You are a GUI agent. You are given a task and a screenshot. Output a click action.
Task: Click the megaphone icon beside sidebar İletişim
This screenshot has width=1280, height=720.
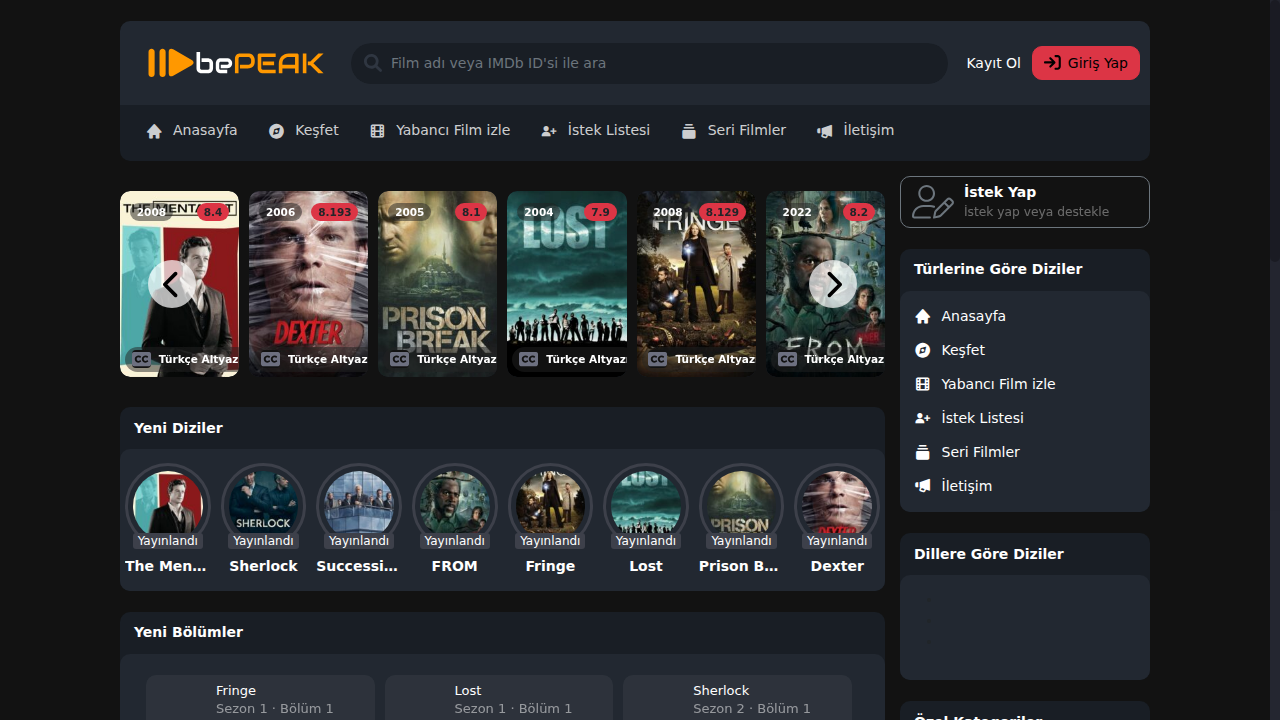(x=923, y=486)
